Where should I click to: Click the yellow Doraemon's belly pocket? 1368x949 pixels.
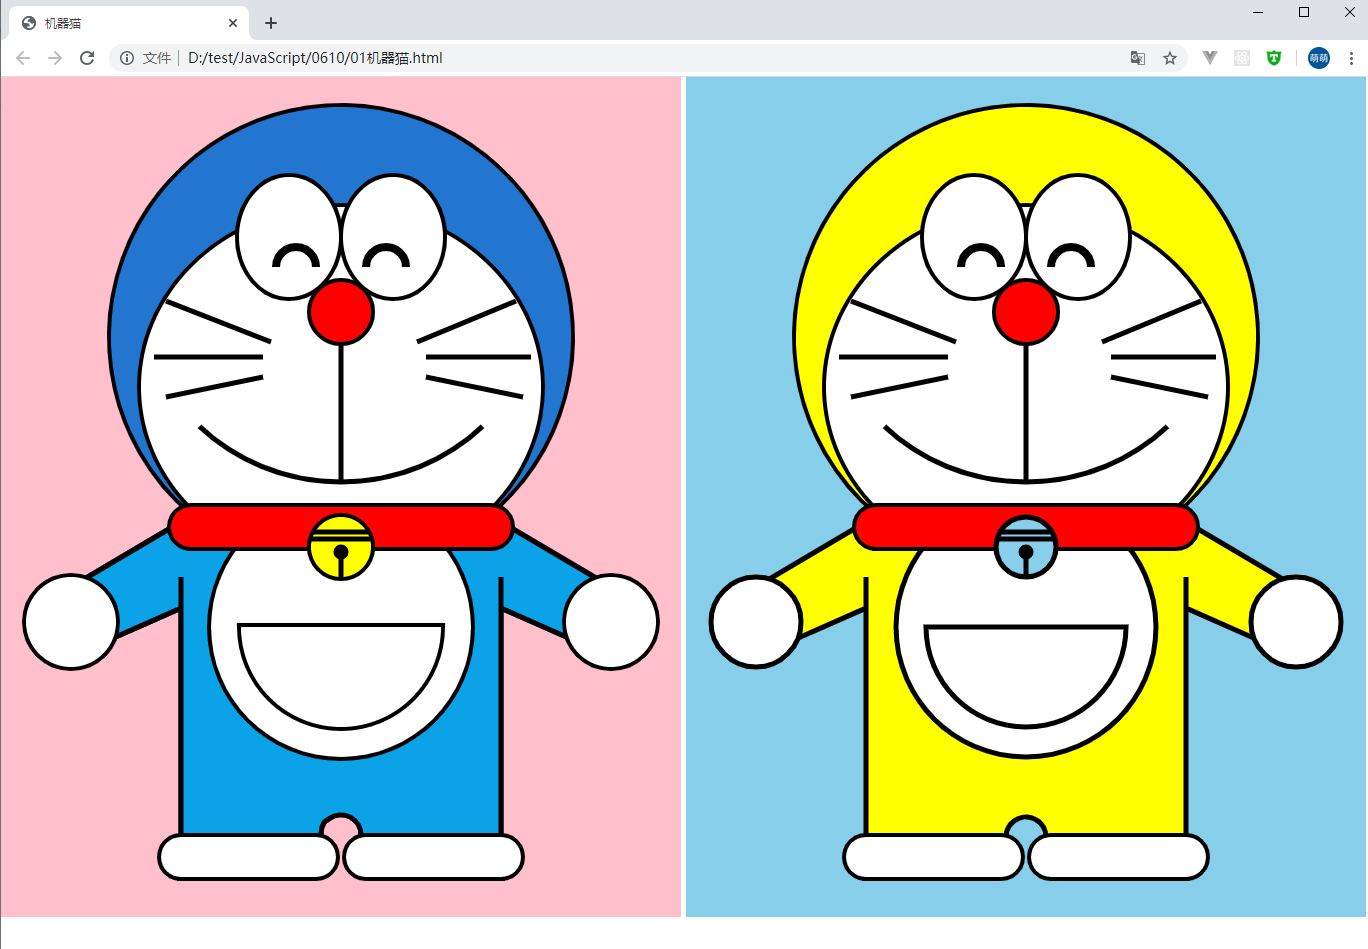[x=1026, y=676]
